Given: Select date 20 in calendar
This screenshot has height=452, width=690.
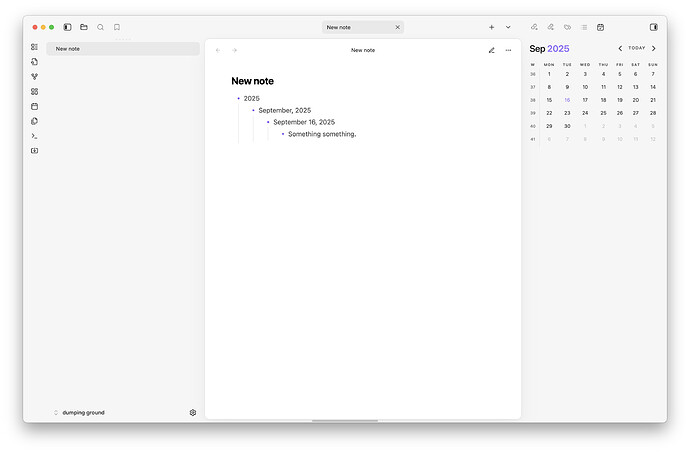Looking at the screenshot, I should (x=636, y=100).
